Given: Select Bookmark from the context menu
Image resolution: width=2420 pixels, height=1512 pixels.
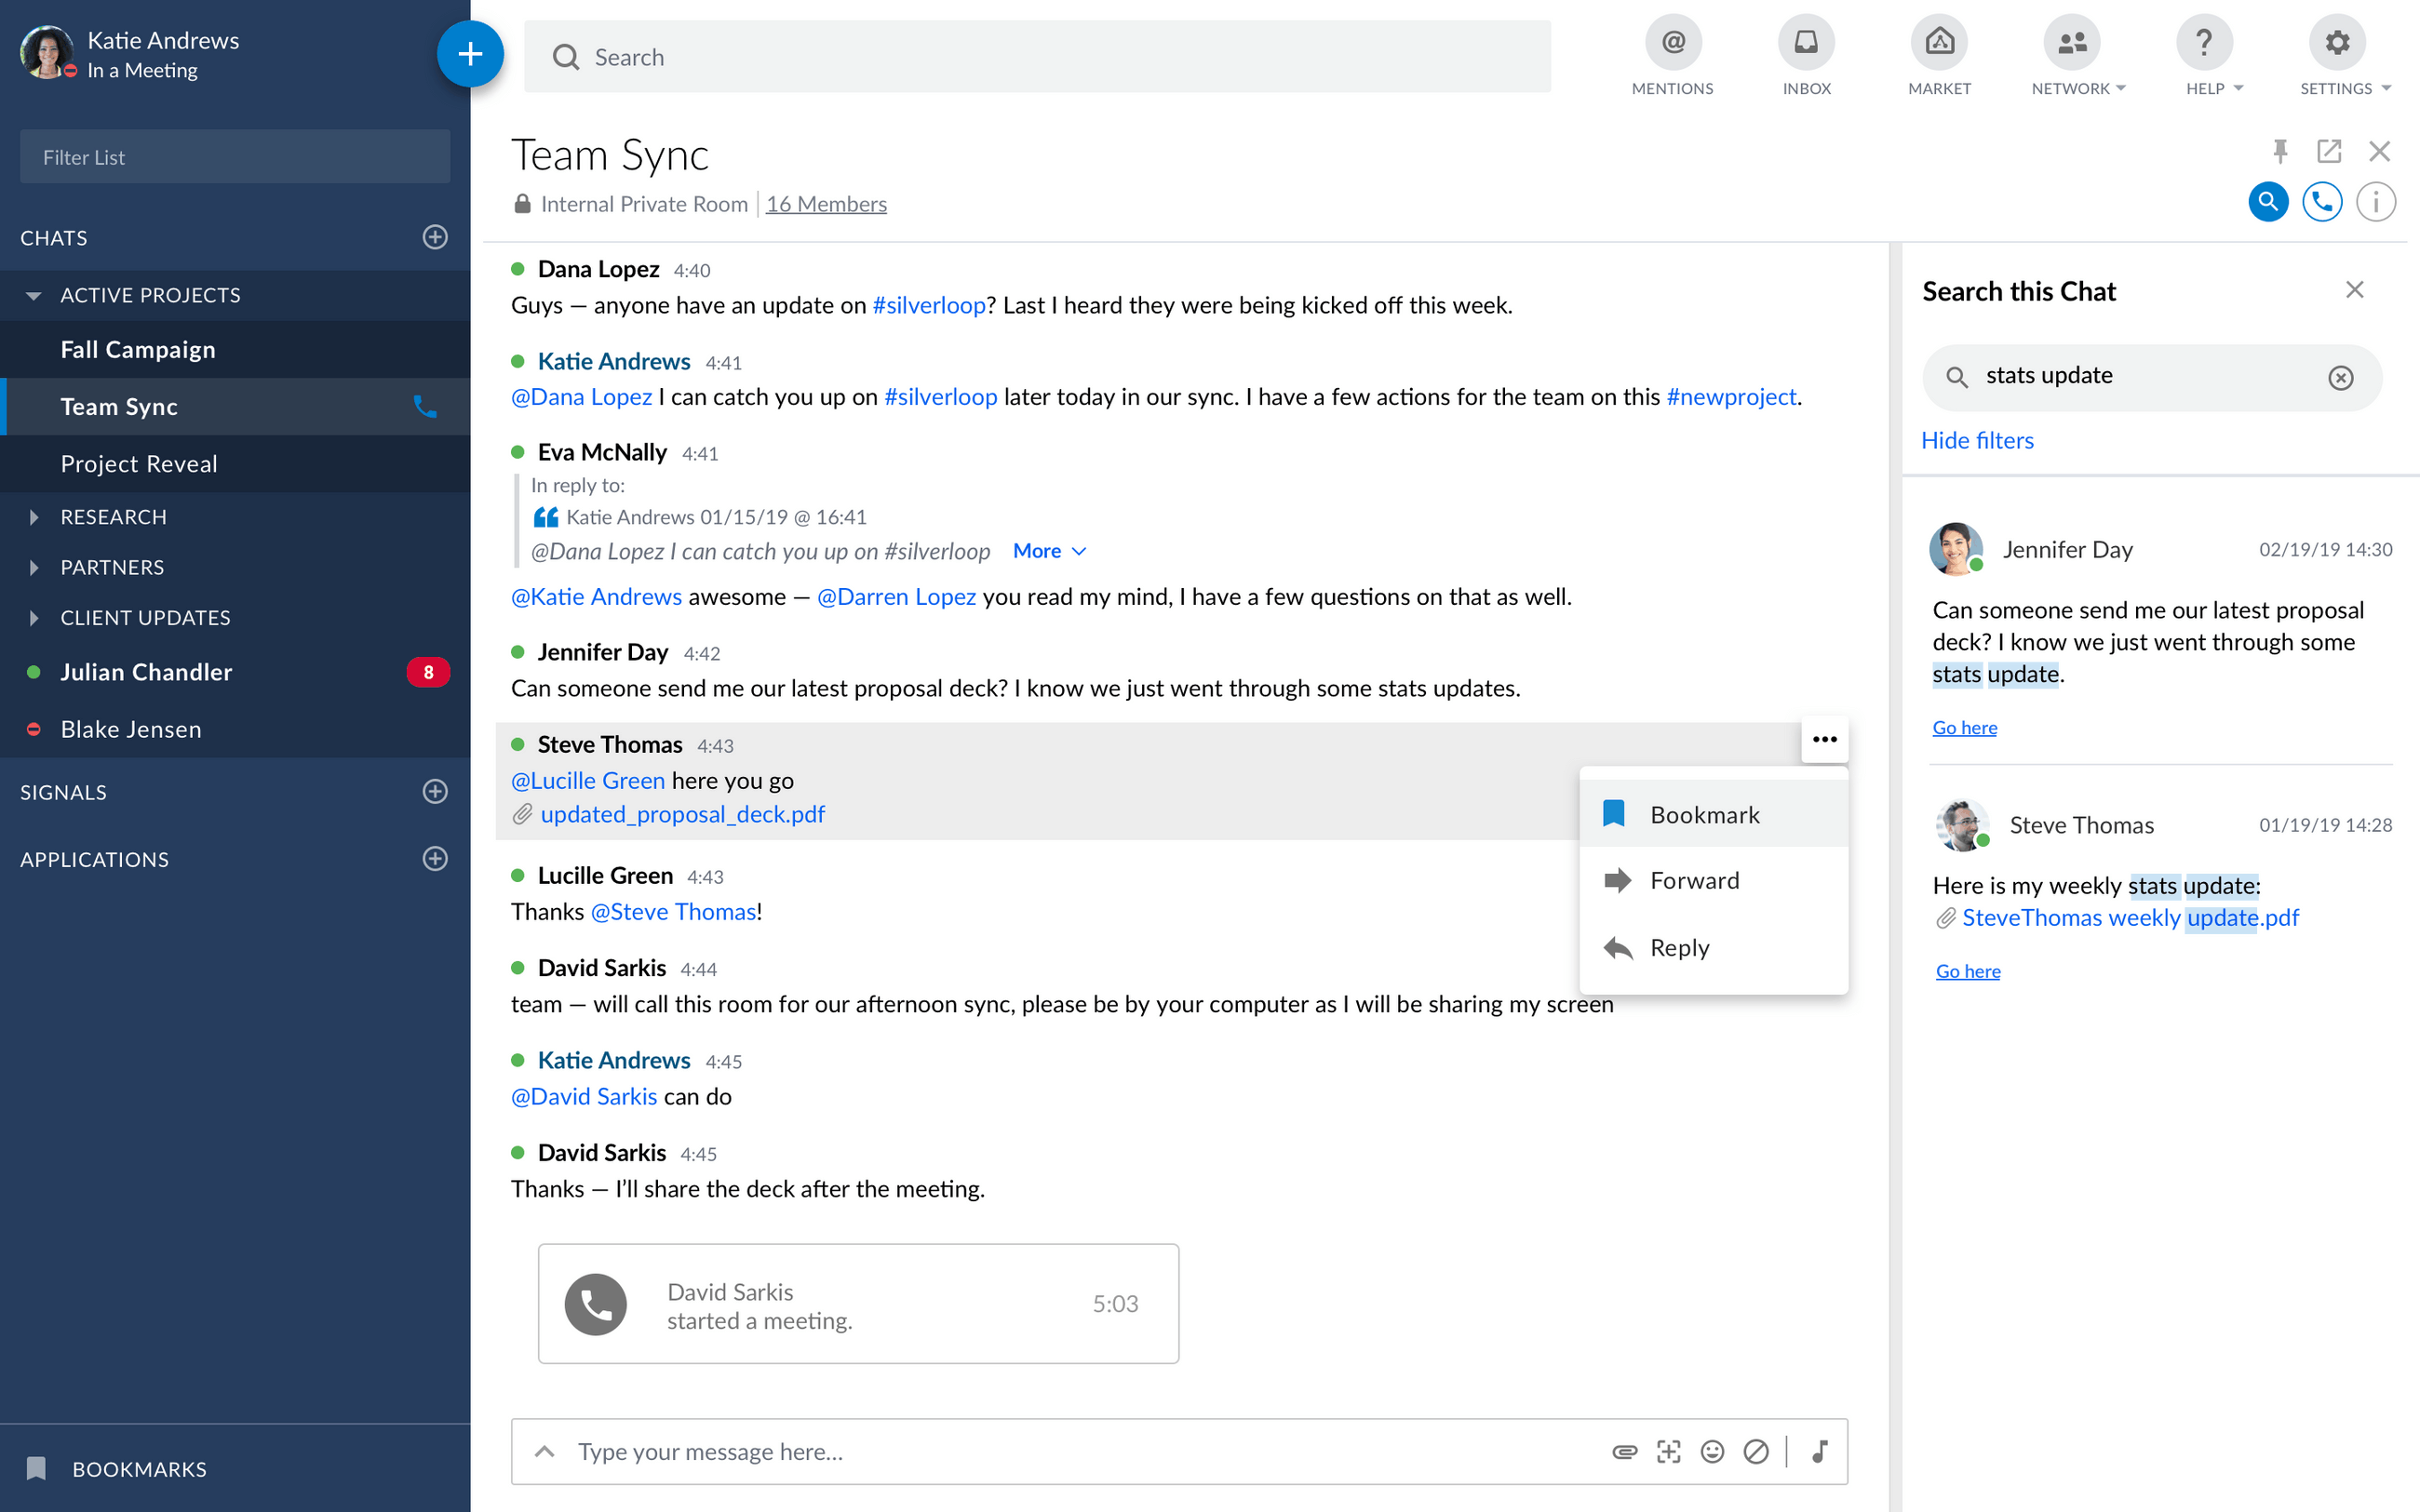Looking at the screenshot, I should click(x=1704, y=814).
